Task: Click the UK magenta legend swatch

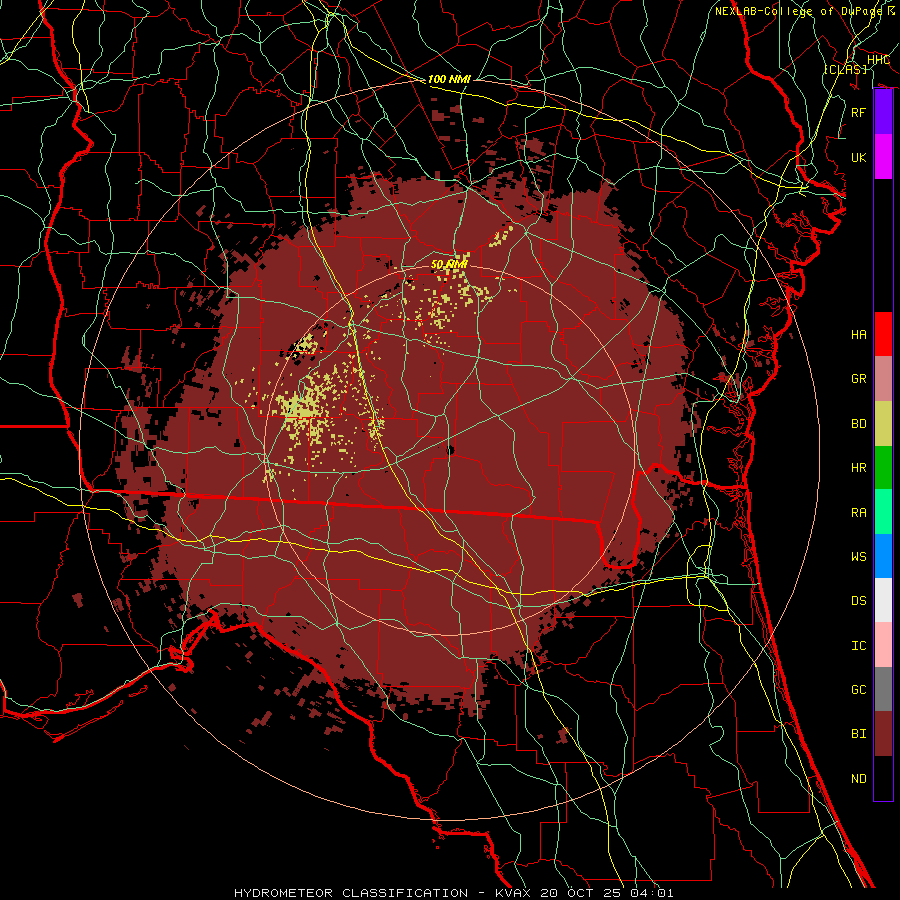Action: pos(883,157)
